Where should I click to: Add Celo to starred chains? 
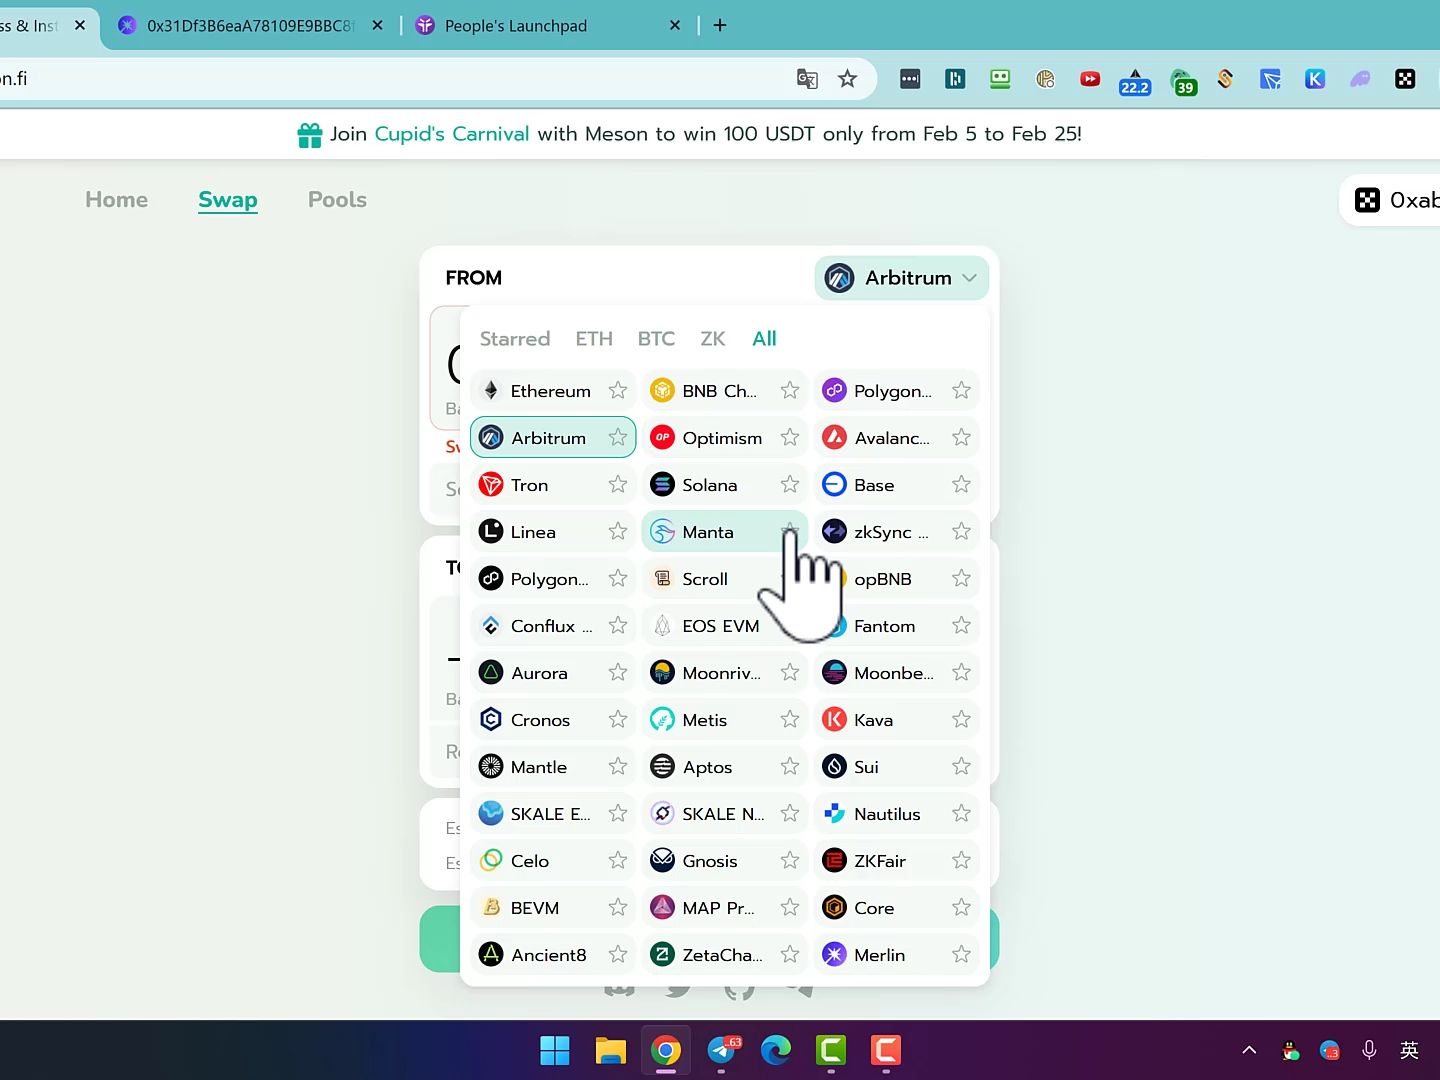(x=618, y=860)
